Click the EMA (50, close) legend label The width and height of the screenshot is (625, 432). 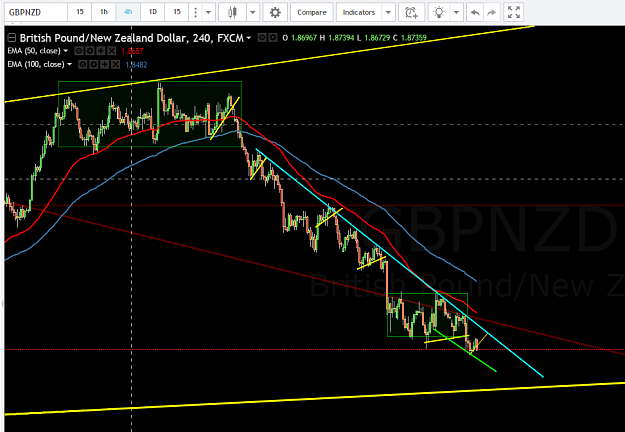coord(34,51)
